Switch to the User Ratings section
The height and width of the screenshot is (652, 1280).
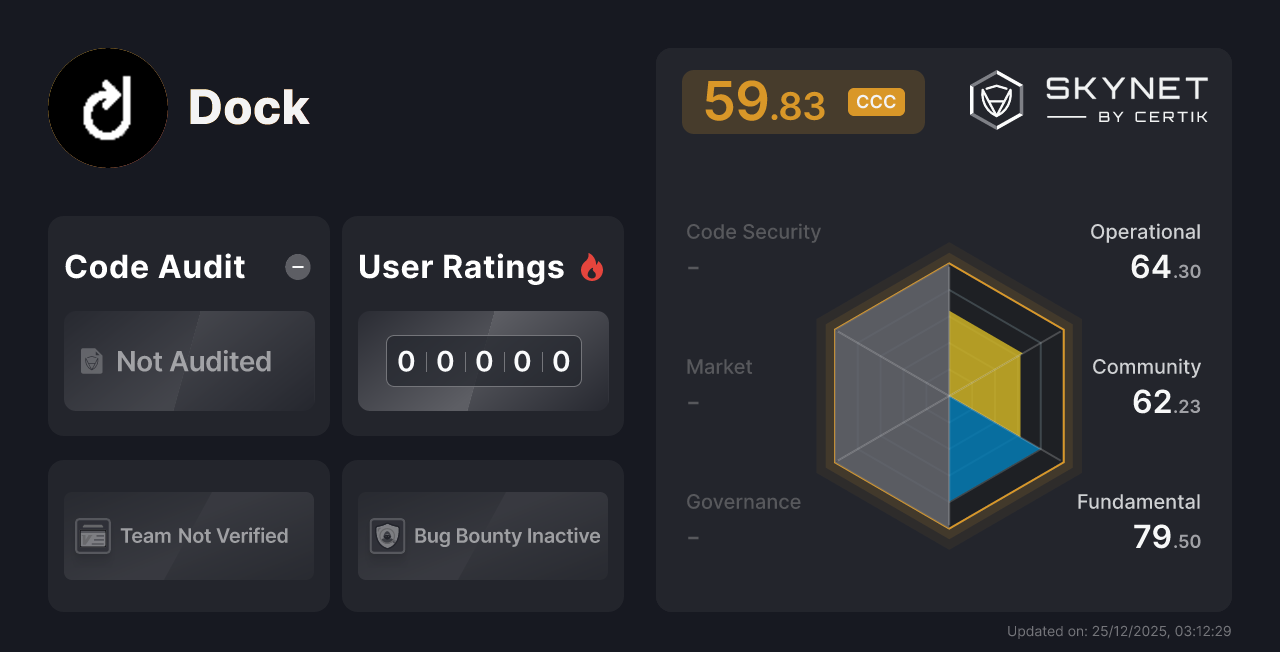[x=461, y=266]
